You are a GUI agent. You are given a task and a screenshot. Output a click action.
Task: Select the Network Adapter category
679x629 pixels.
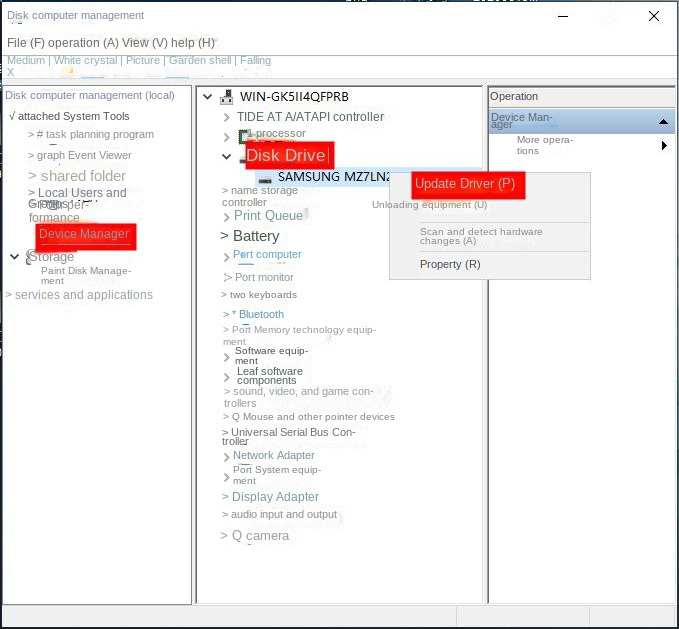coord(273,455)
